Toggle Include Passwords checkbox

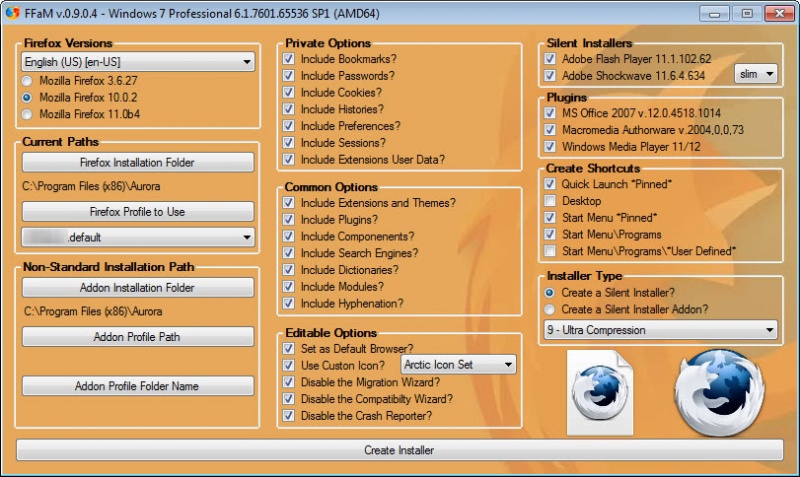tap(289, 76)
